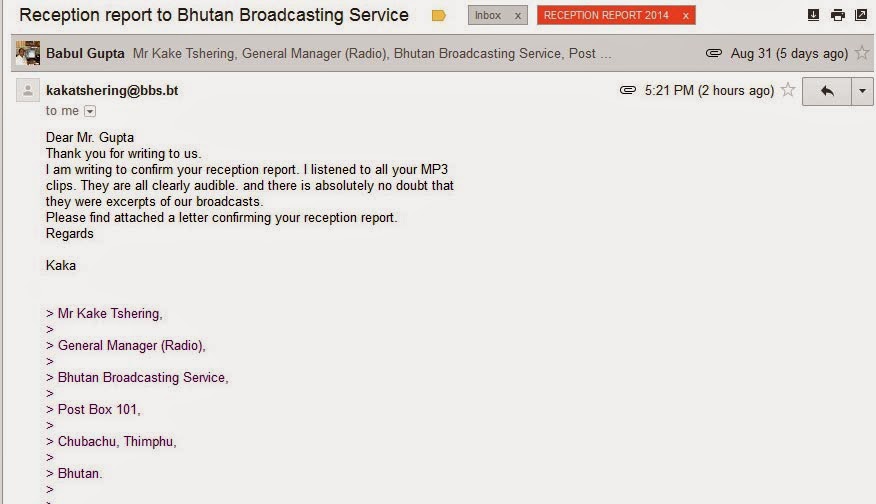Open the more options dropdown beside Reply
Image resolution: width=876 pixels, height=504 pixels.
(x=862, y=91)
